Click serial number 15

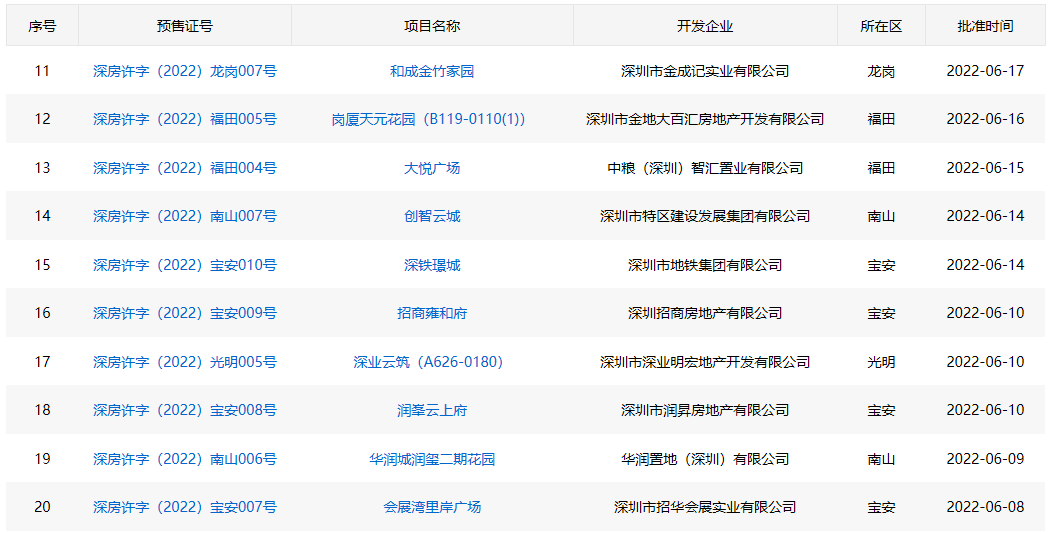pos(42,265)
